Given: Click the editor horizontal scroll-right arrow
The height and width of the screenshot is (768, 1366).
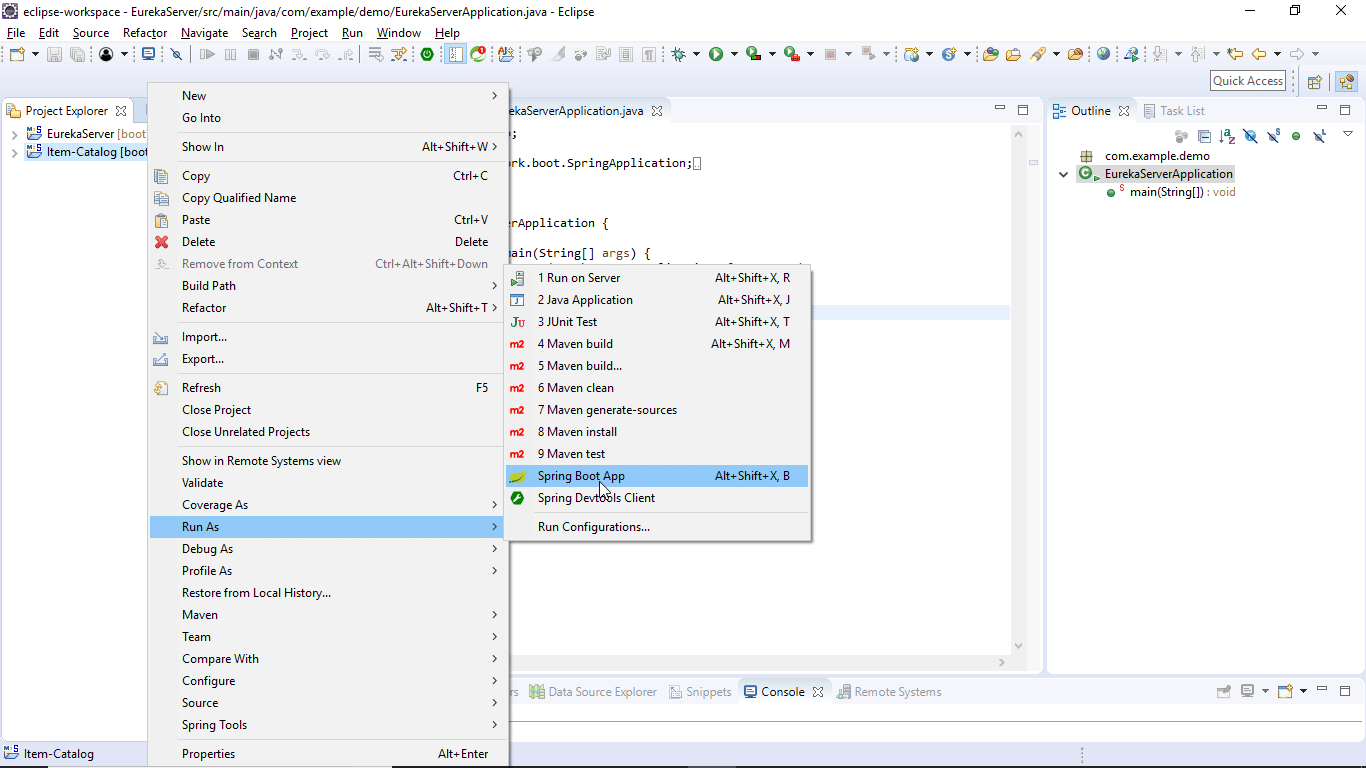Looking at the screenshot, I should click(x=1003, y=661).
